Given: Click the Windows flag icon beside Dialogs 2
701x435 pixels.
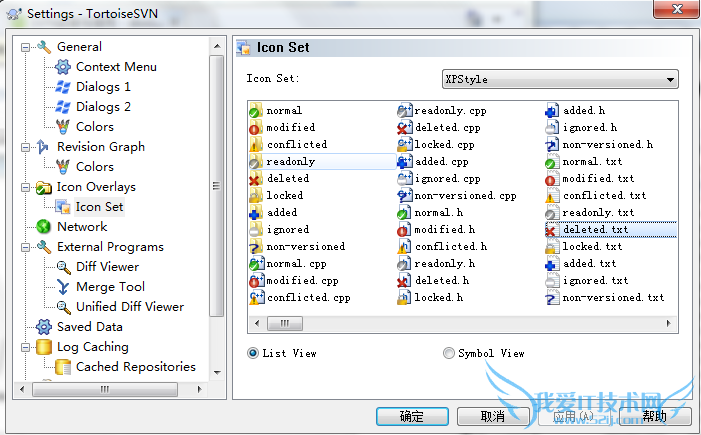Looking at the screenshot, I should (x=63, y=106).
